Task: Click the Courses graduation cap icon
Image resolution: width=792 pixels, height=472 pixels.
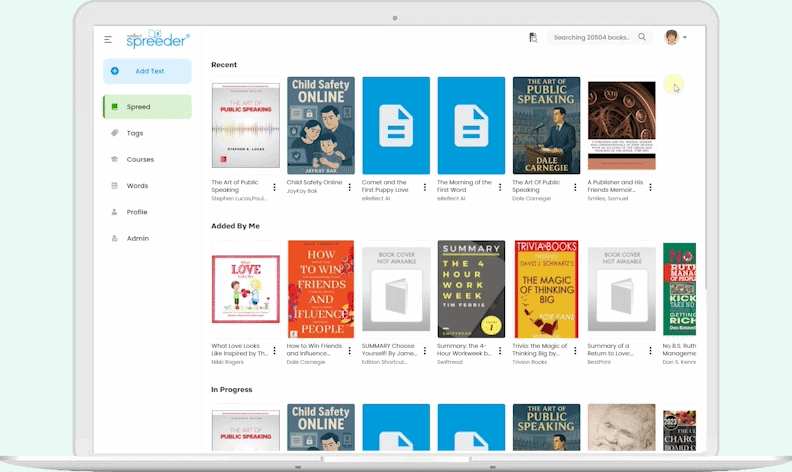Action: tap(115, 159)
